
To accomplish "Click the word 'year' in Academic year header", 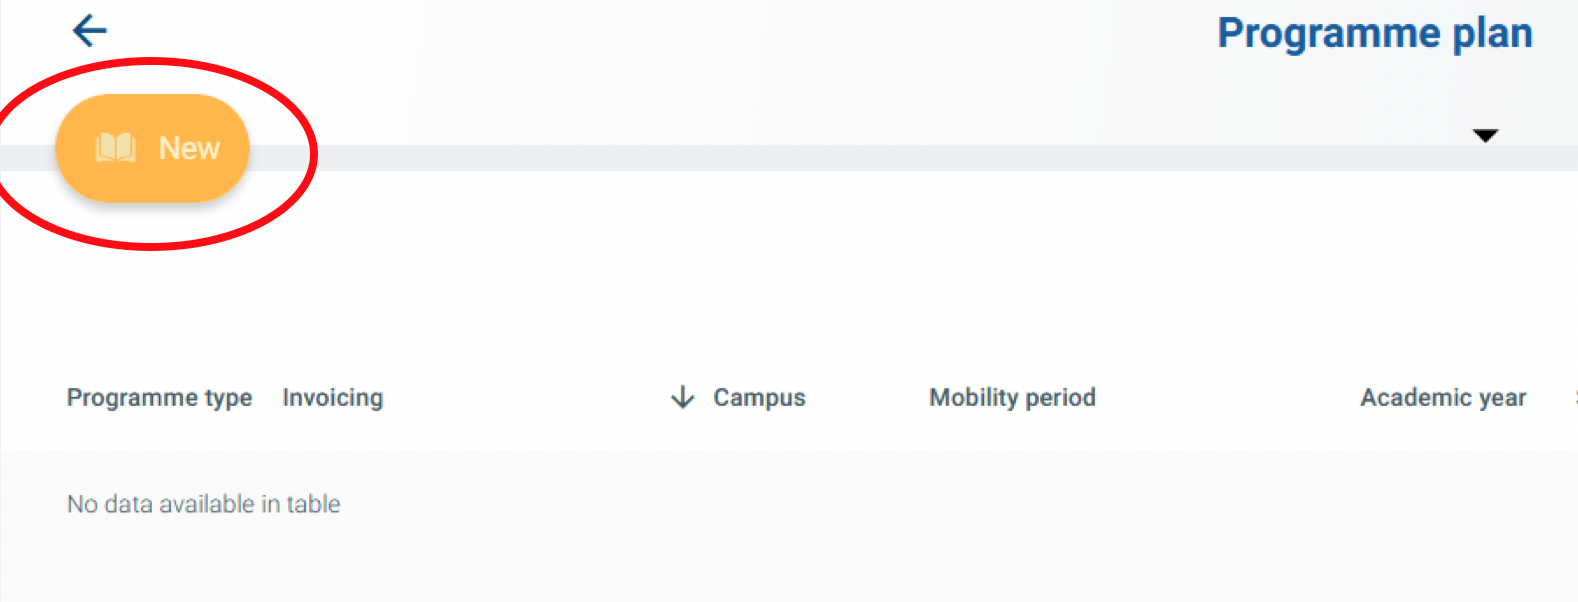I will pyautogui.click(x=1502, y=398).
